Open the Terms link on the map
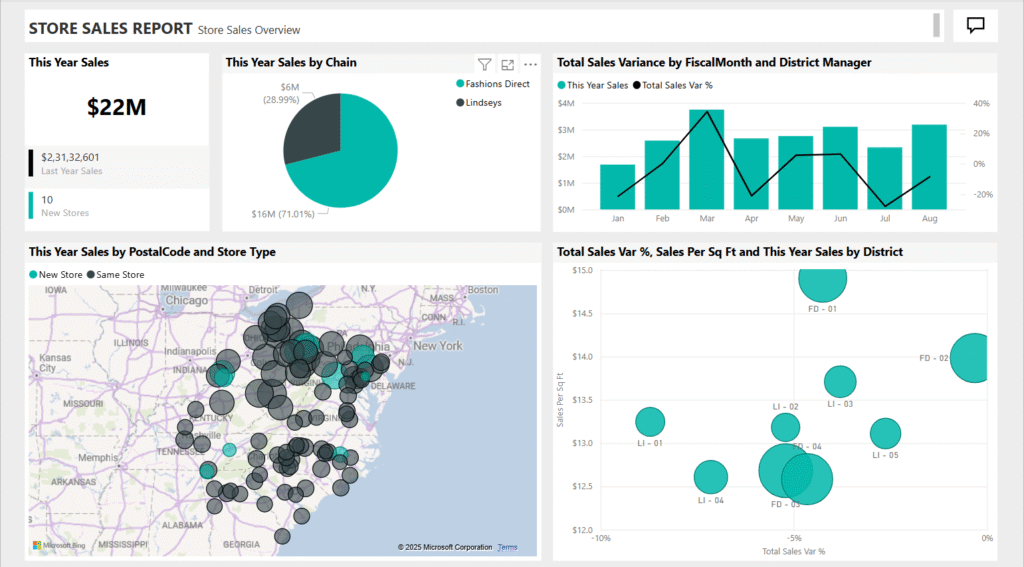 [x=507, y=547]
